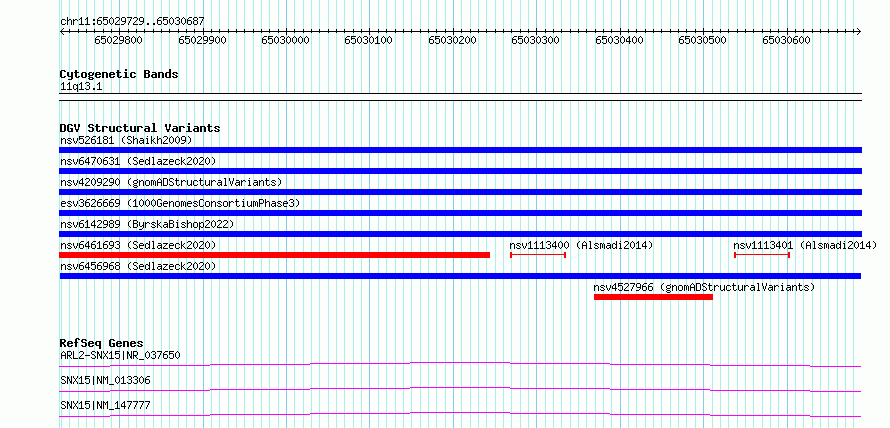Image resolution: width=890 pixels, height=428 pixels.
Task: Open variant nsv1113400 (Alsmadi2014) label
Action: point(581,245)
